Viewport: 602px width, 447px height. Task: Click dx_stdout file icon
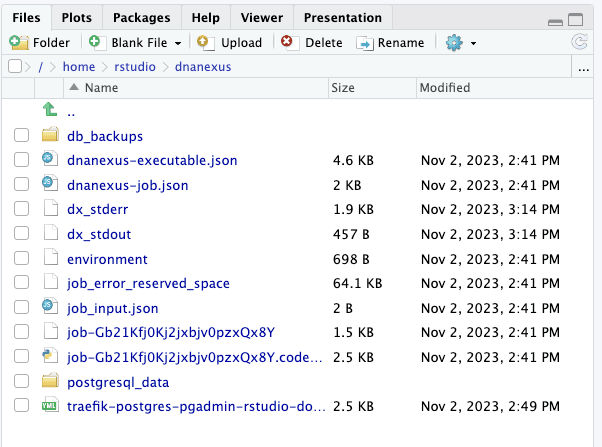51,233
